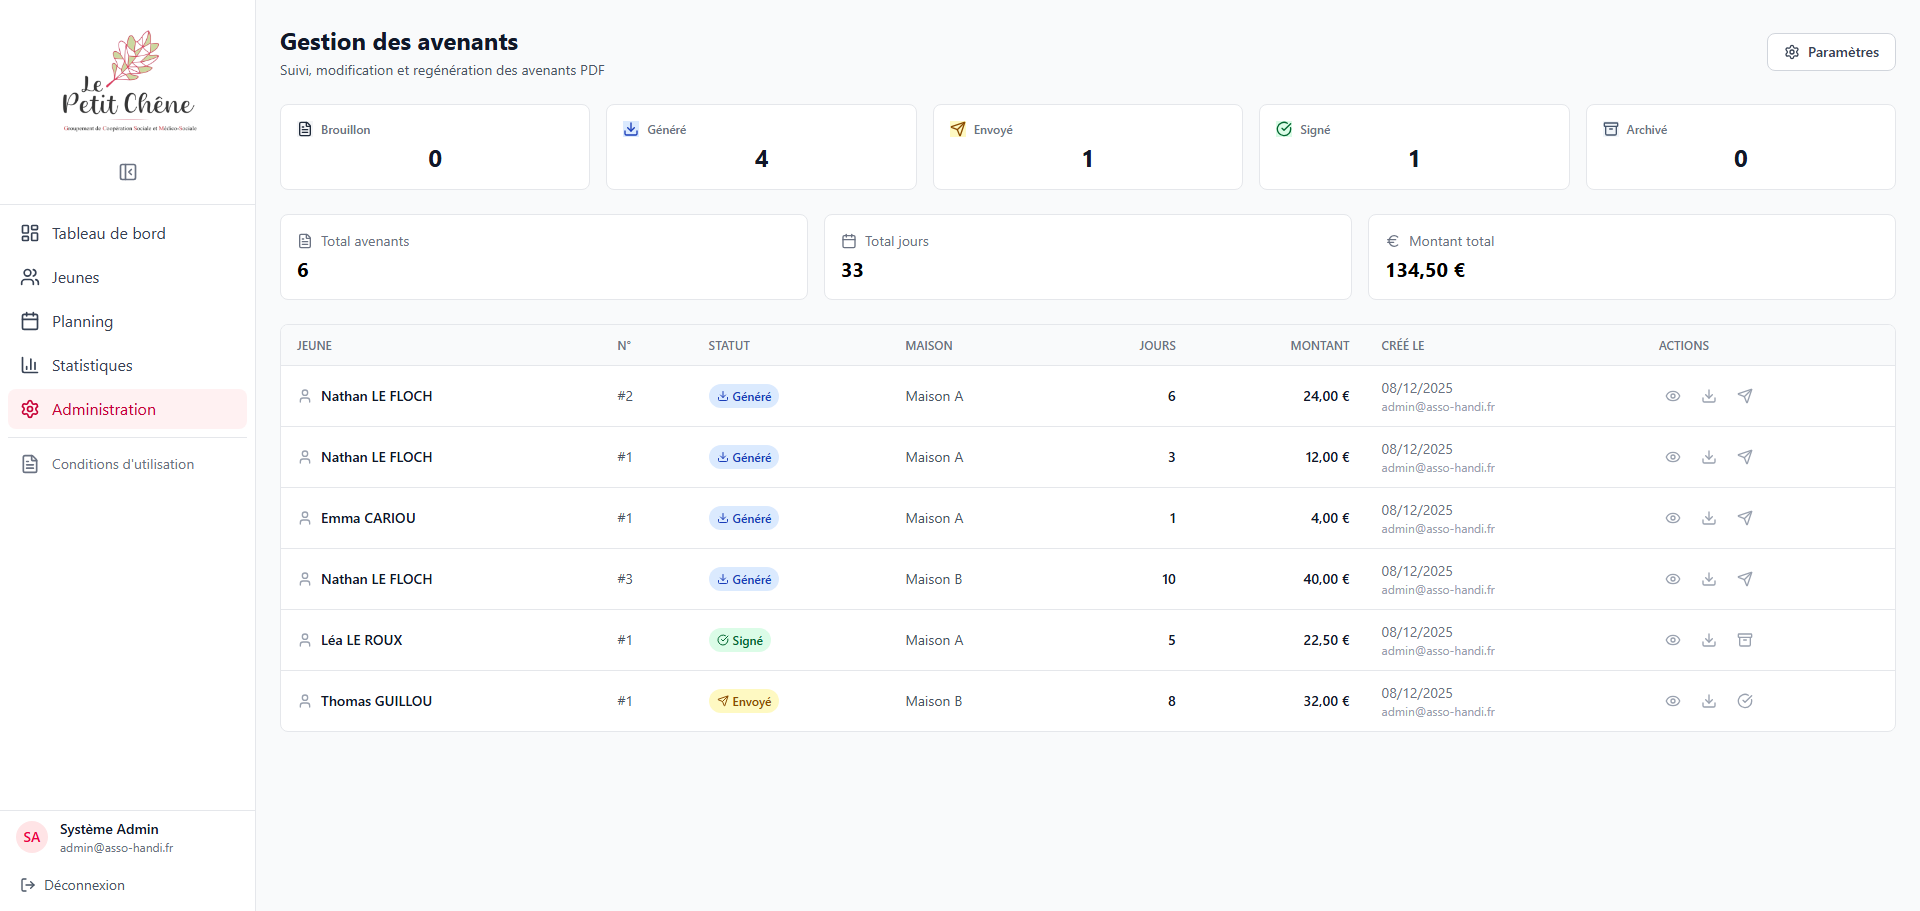Screen dimensions: 1920x911
Task: Open Conditions d'utilisation link
Action: pyautogui.click(x=127, y=464)
